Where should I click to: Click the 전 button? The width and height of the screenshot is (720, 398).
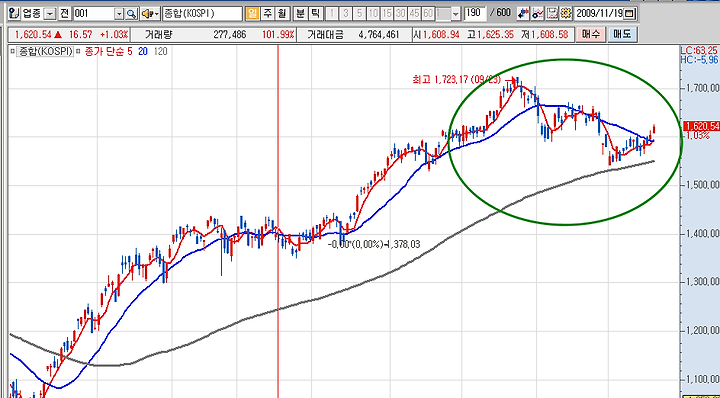64,14
